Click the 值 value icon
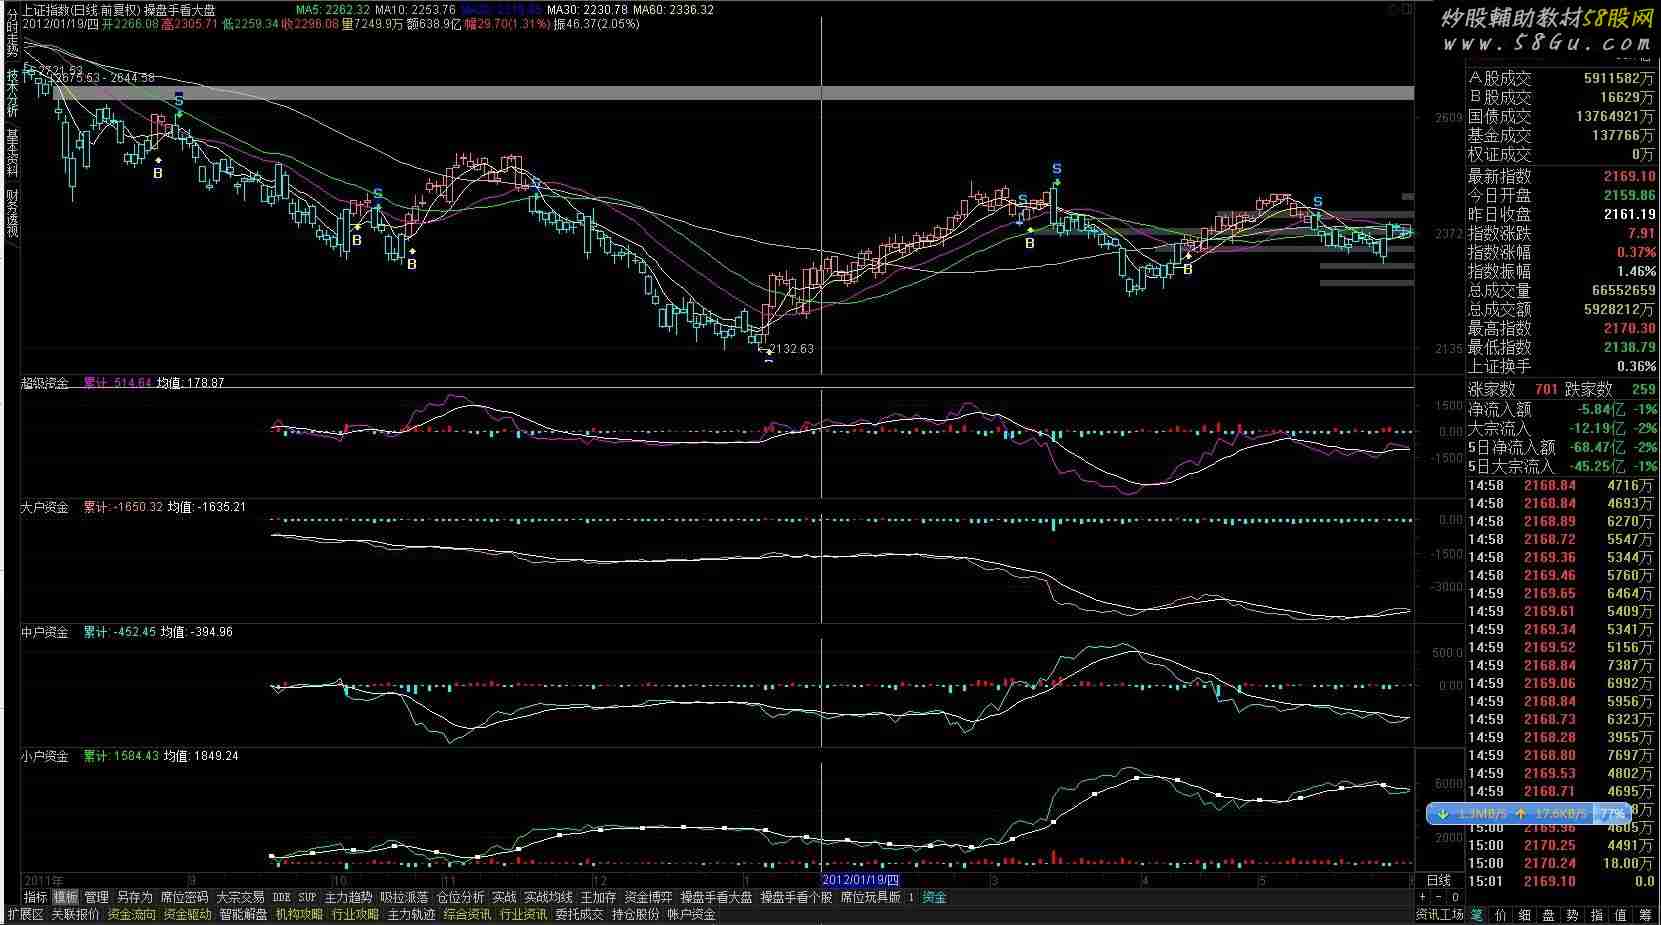 coord(1621,914)
